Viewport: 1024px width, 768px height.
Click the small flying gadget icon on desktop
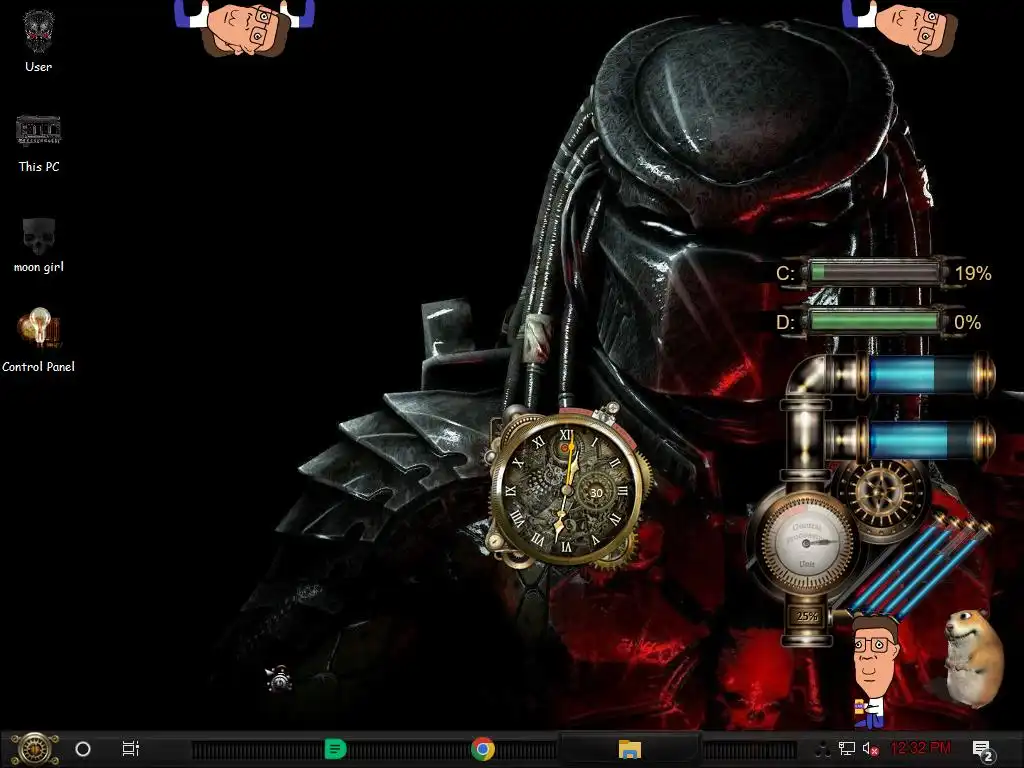280,679
